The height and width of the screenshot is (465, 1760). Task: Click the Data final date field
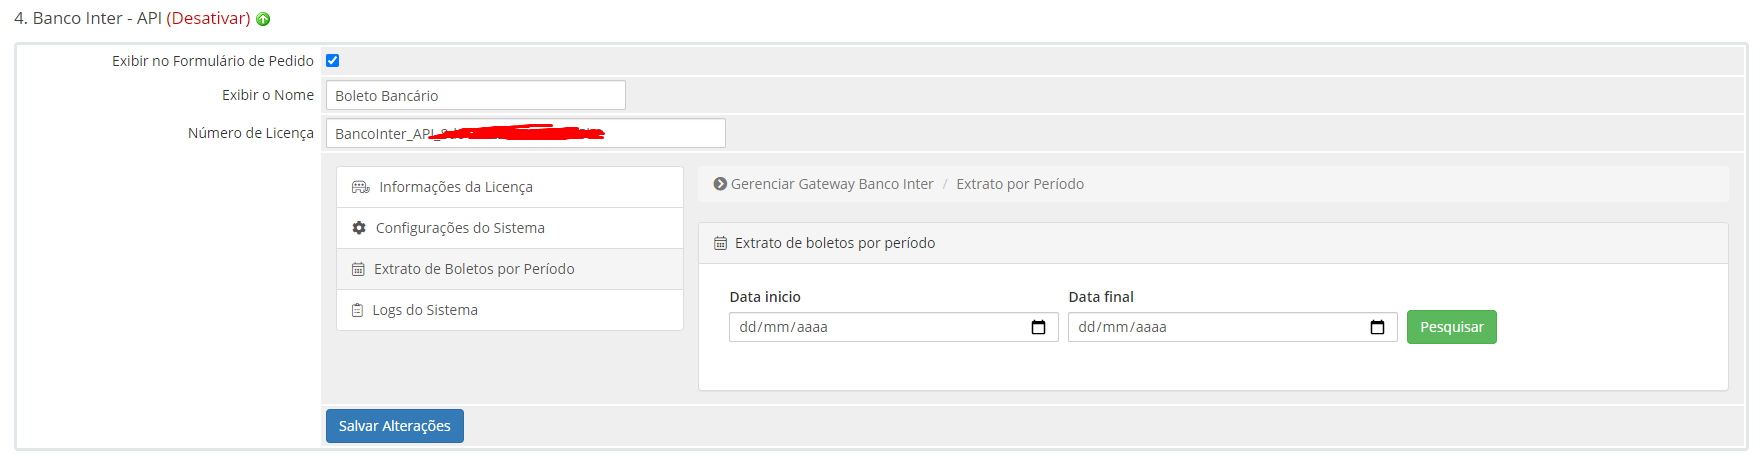coord(1232,327)
